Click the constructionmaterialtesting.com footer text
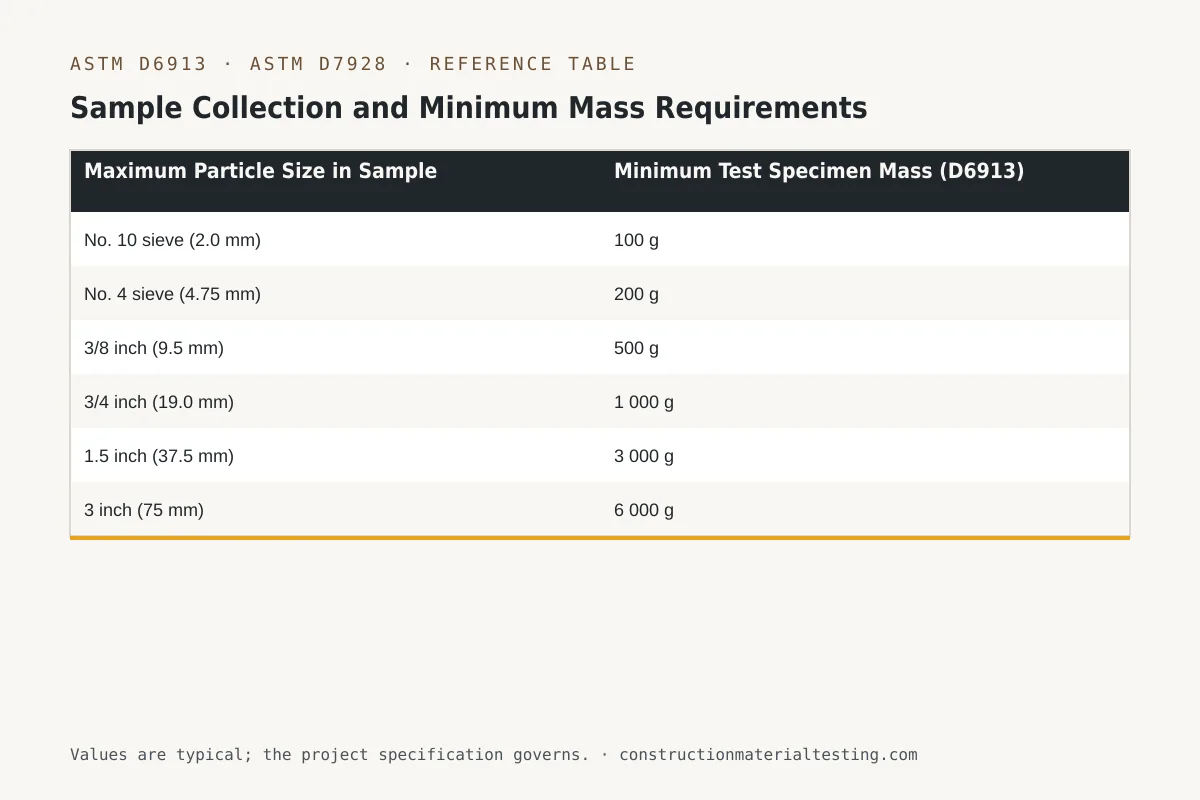This screenshot has width=1200, height=800. tap(768, 755)
